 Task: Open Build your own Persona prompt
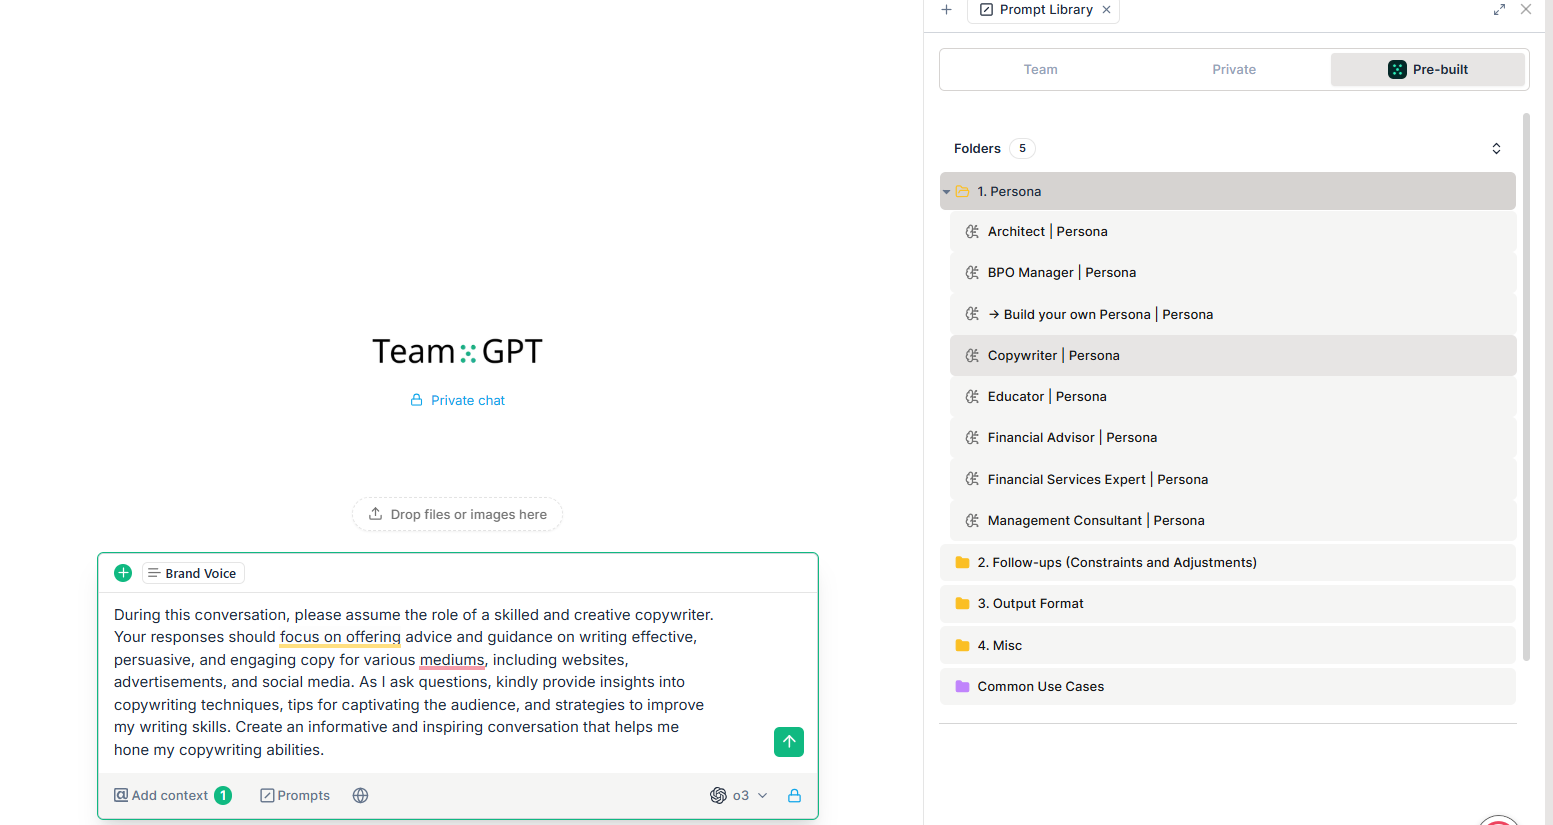point(1233,314)
